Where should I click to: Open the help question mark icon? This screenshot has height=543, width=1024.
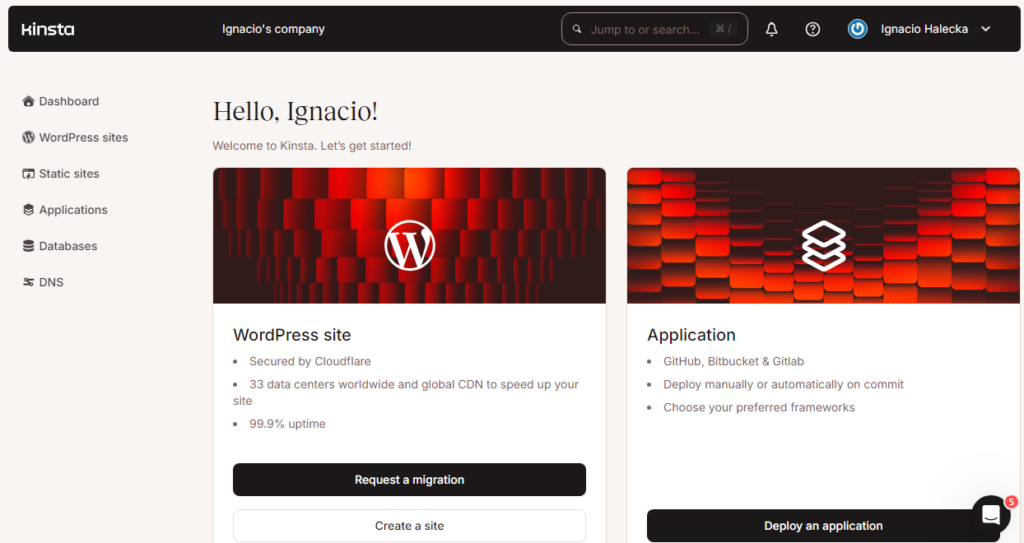point(812,29)
